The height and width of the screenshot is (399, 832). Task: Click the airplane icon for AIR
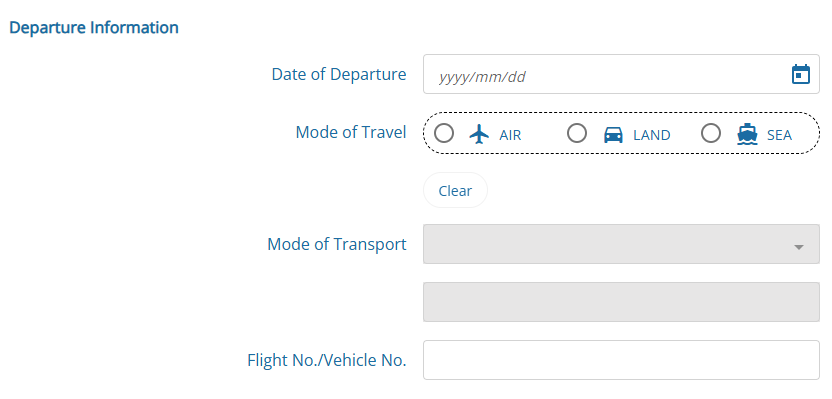[479, 134]
